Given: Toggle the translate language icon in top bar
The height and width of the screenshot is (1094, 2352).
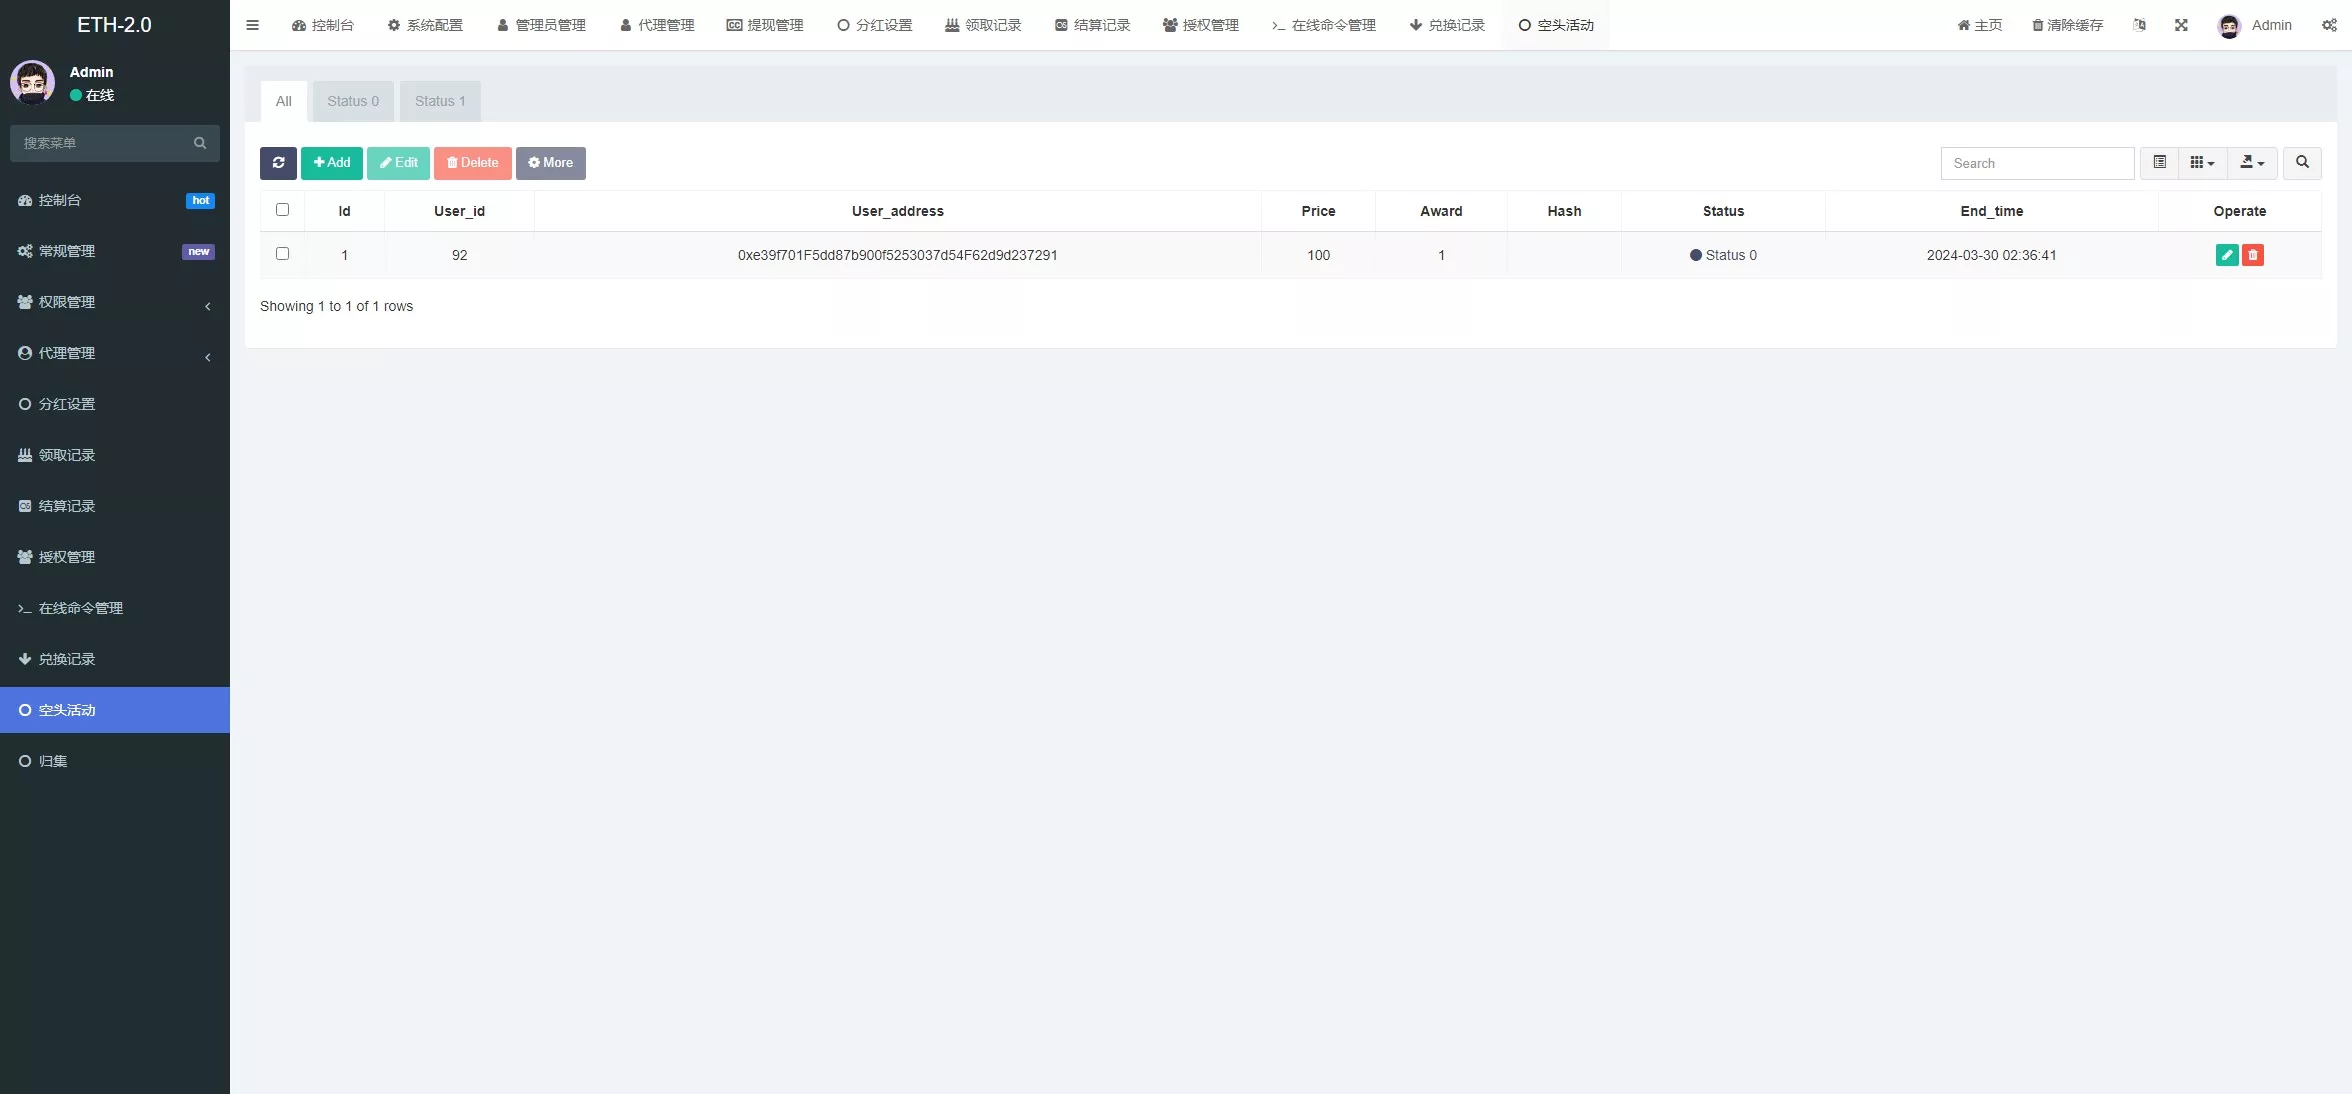Looking at the screenshot, I should [x=2140, y=25].
